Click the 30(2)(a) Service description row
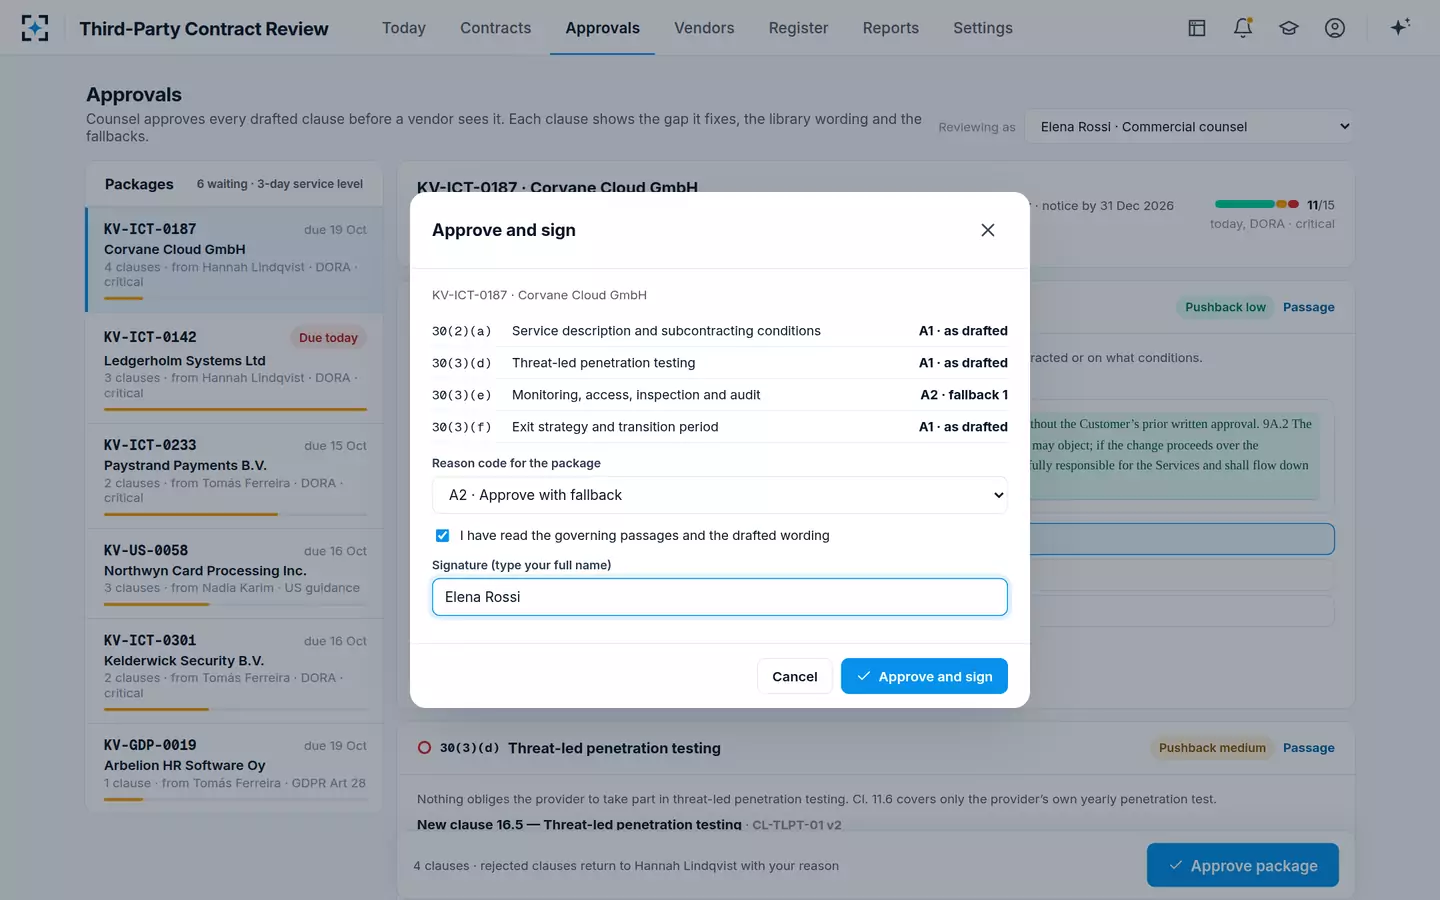The image size is (1440, 900). [x=720, y=331]
